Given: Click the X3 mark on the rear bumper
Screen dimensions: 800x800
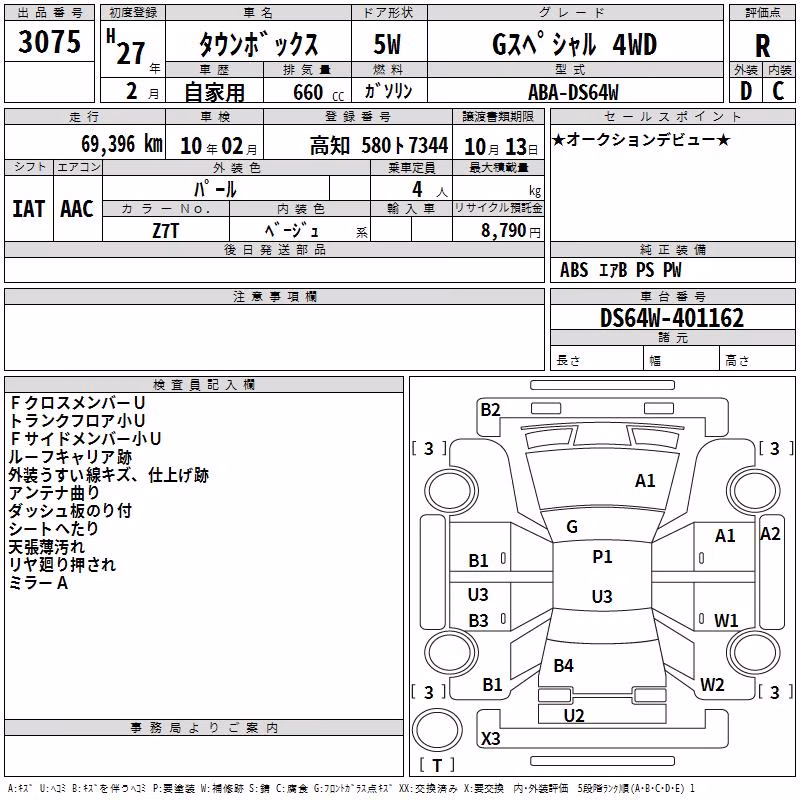Looking at the screenshot, I should 490,738.
